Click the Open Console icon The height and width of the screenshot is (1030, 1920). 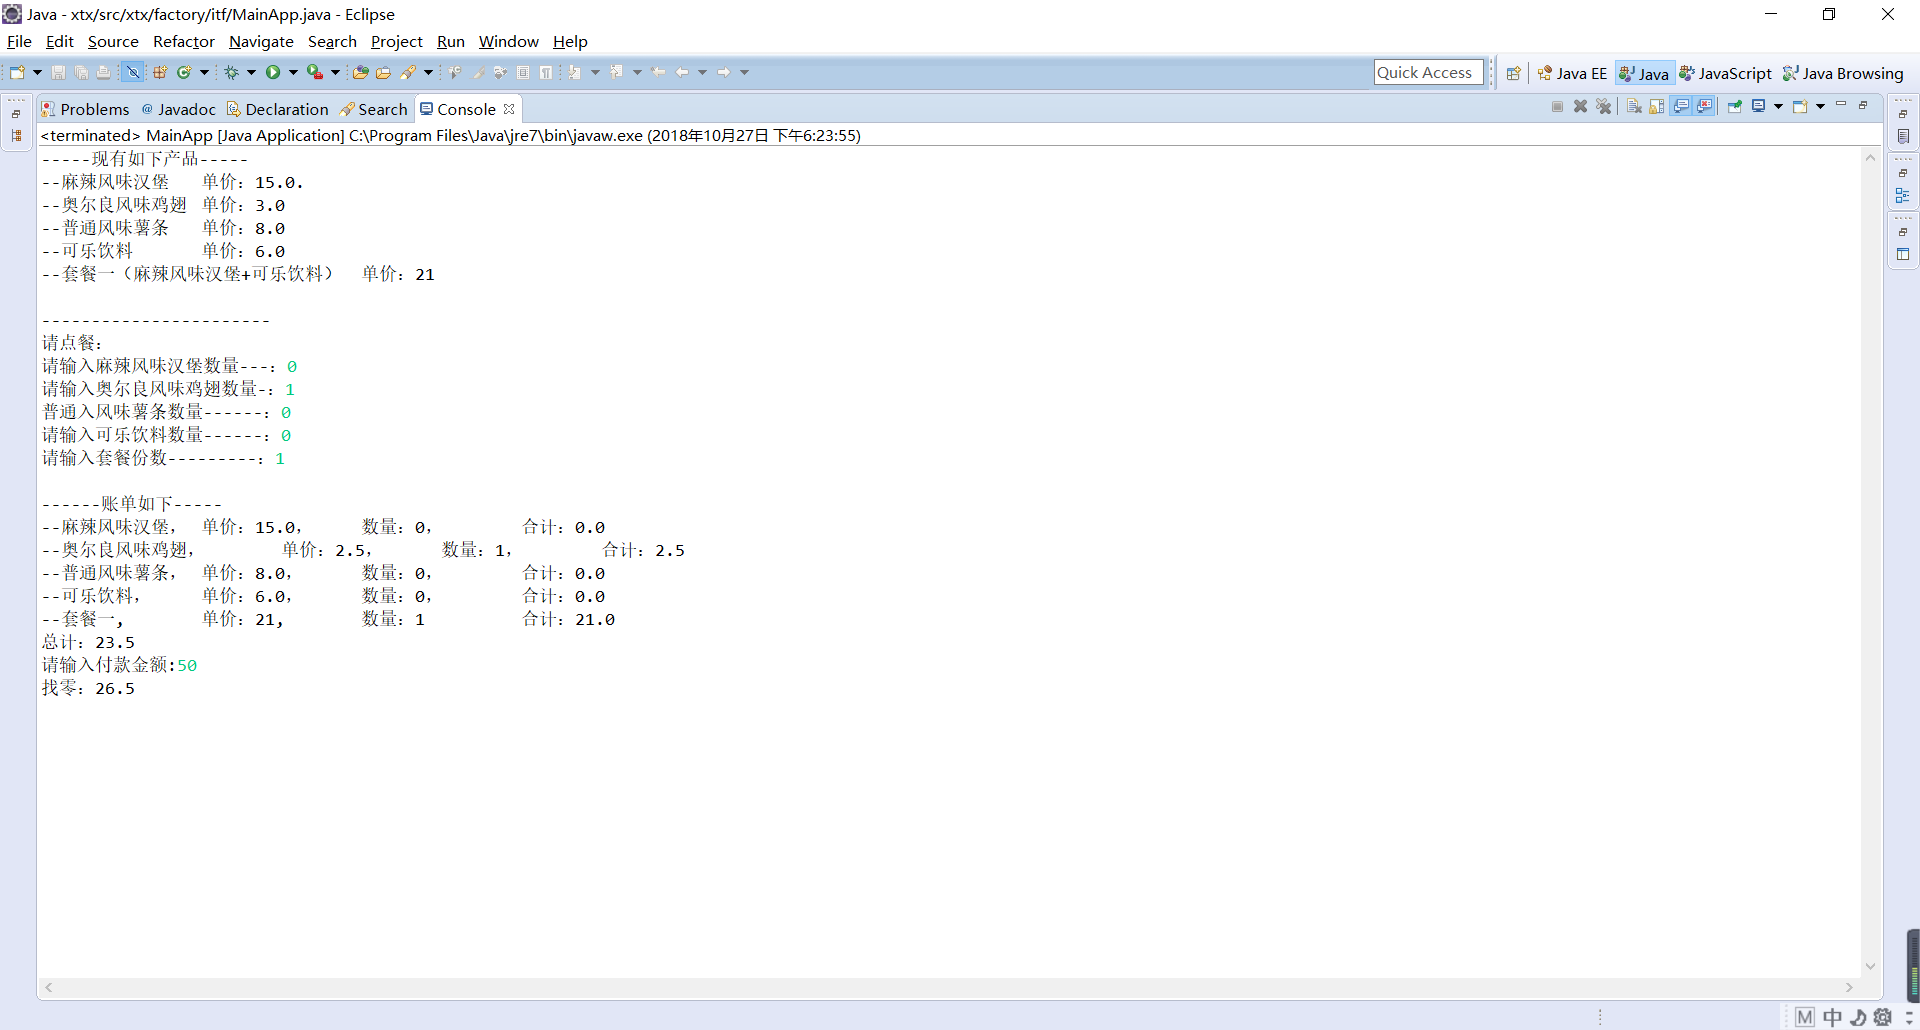1800,106
